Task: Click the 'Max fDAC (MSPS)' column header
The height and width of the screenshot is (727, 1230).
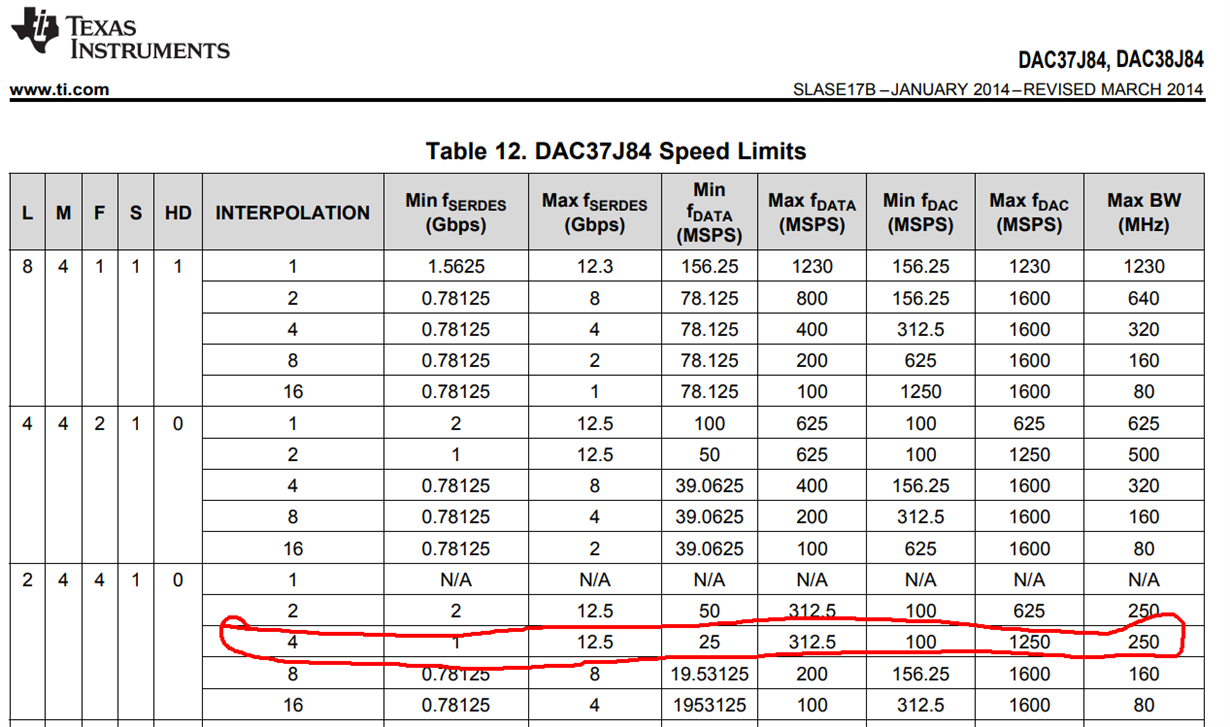Action: click(x=1029, y=213)
